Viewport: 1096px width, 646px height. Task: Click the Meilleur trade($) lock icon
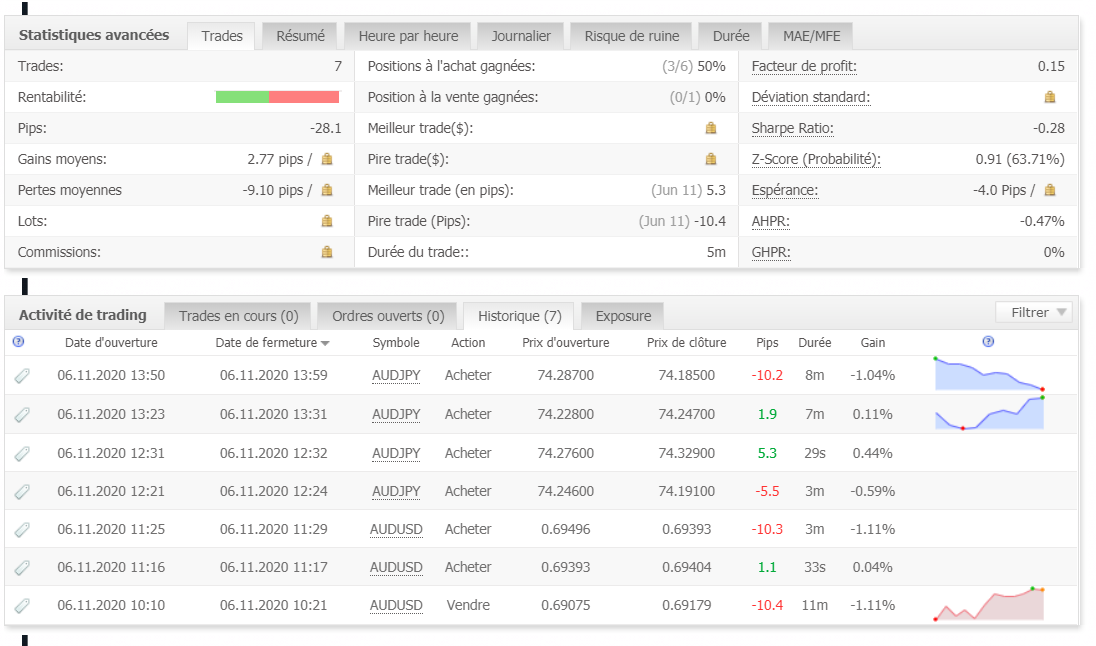tap(711, 128)
